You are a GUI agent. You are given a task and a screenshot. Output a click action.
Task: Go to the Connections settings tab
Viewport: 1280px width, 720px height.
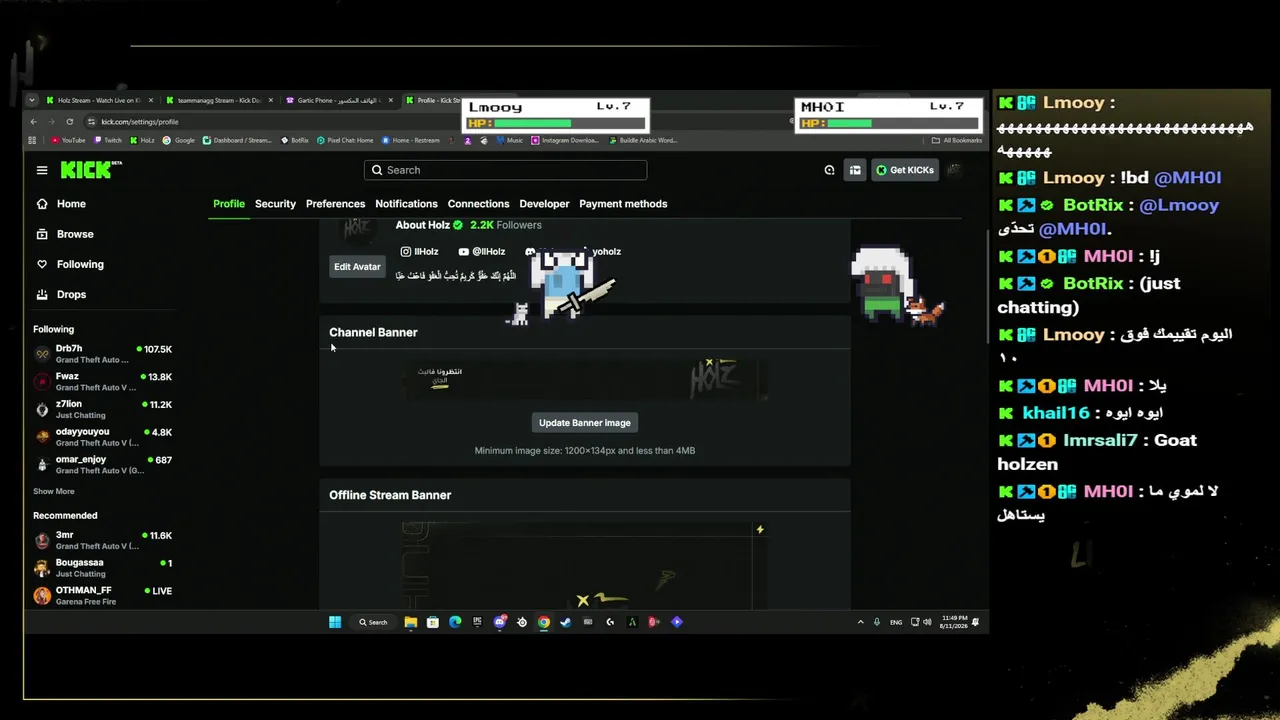(x=478, y=204)
